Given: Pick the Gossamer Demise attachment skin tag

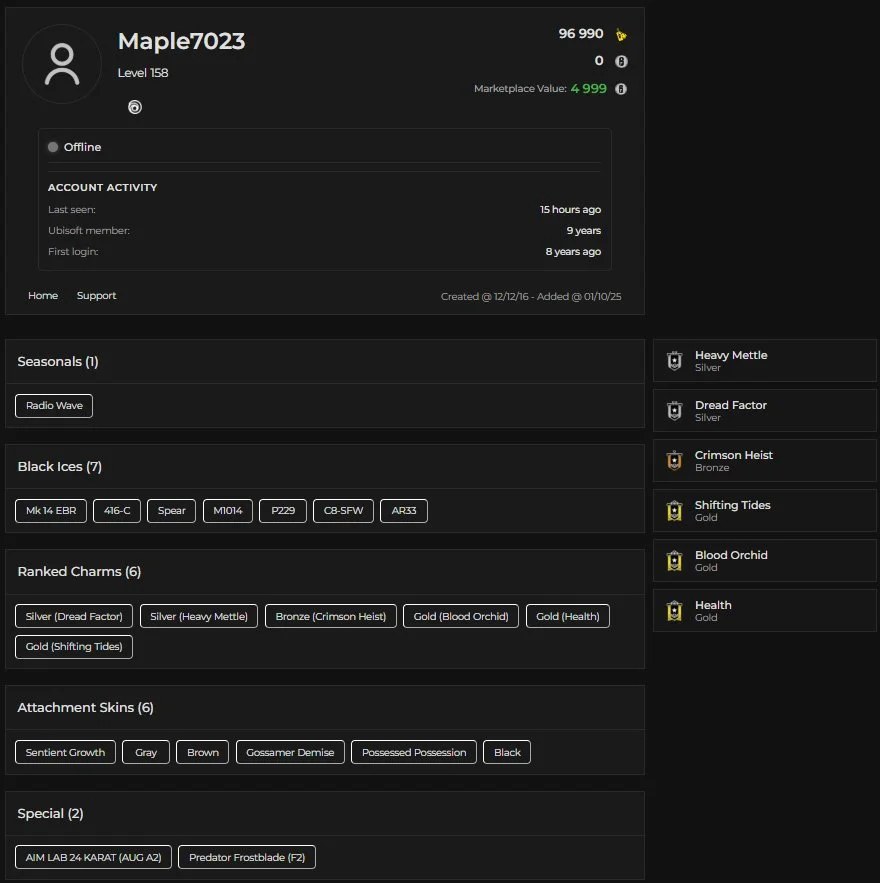Looking at the screenshot, I should (290, 752).
